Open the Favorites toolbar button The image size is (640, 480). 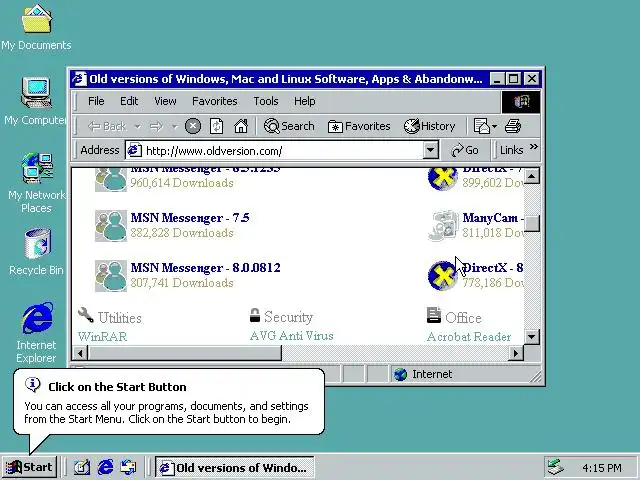click(359, 126)
